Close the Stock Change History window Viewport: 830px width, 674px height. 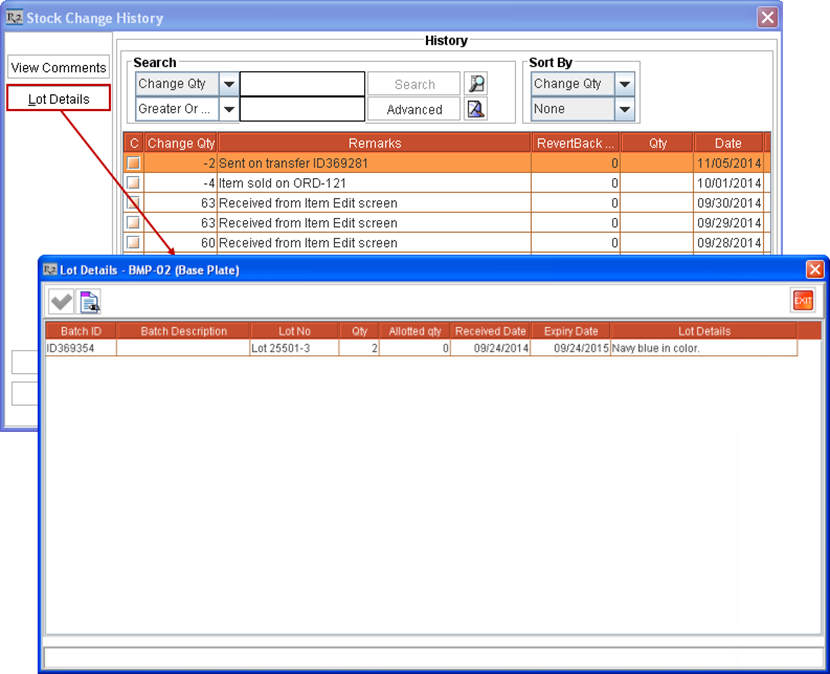[x=767, y=17]
